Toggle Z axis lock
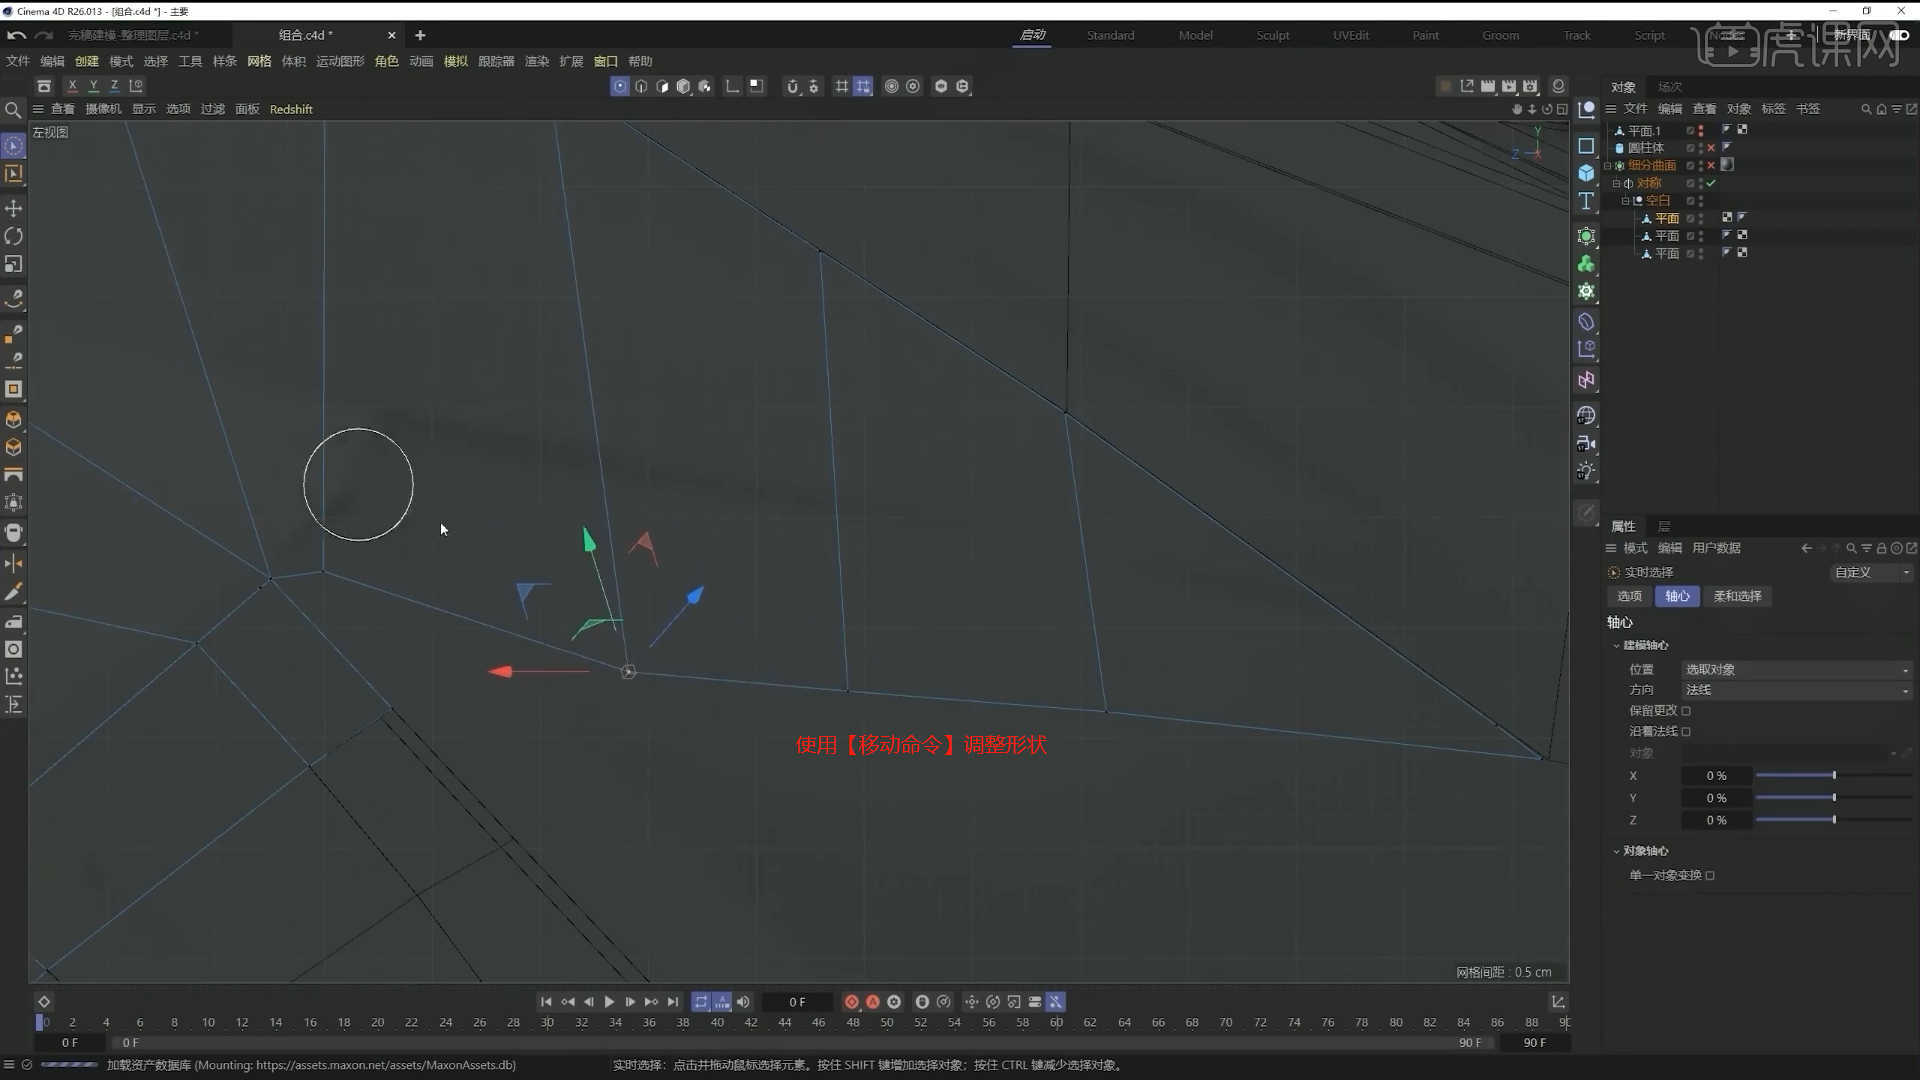 coord(114,87)
